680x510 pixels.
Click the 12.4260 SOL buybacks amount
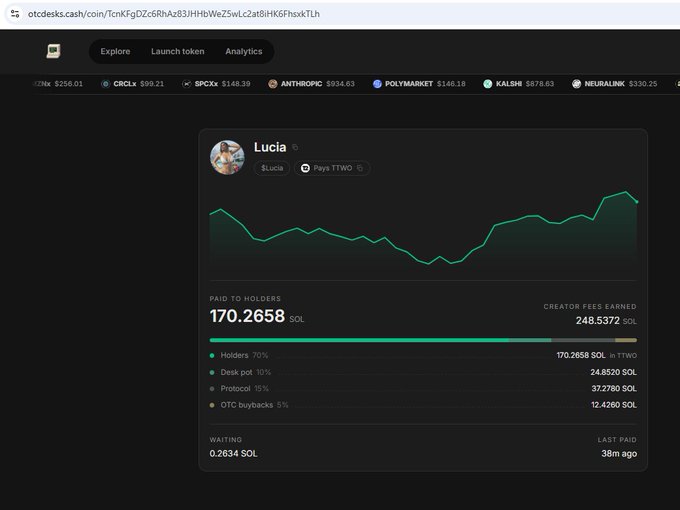614,405
